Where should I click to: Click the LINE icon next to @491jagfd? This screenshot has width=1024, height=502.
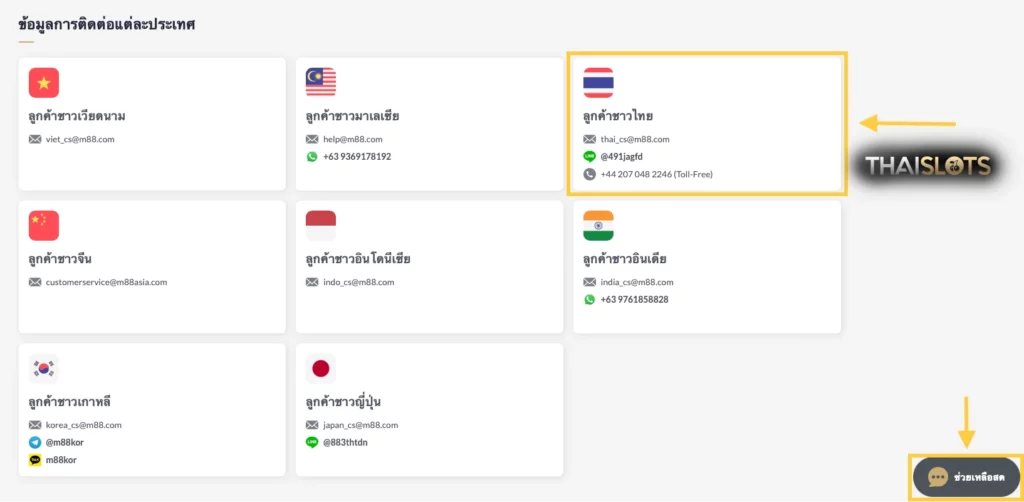[x=590, y=157]
